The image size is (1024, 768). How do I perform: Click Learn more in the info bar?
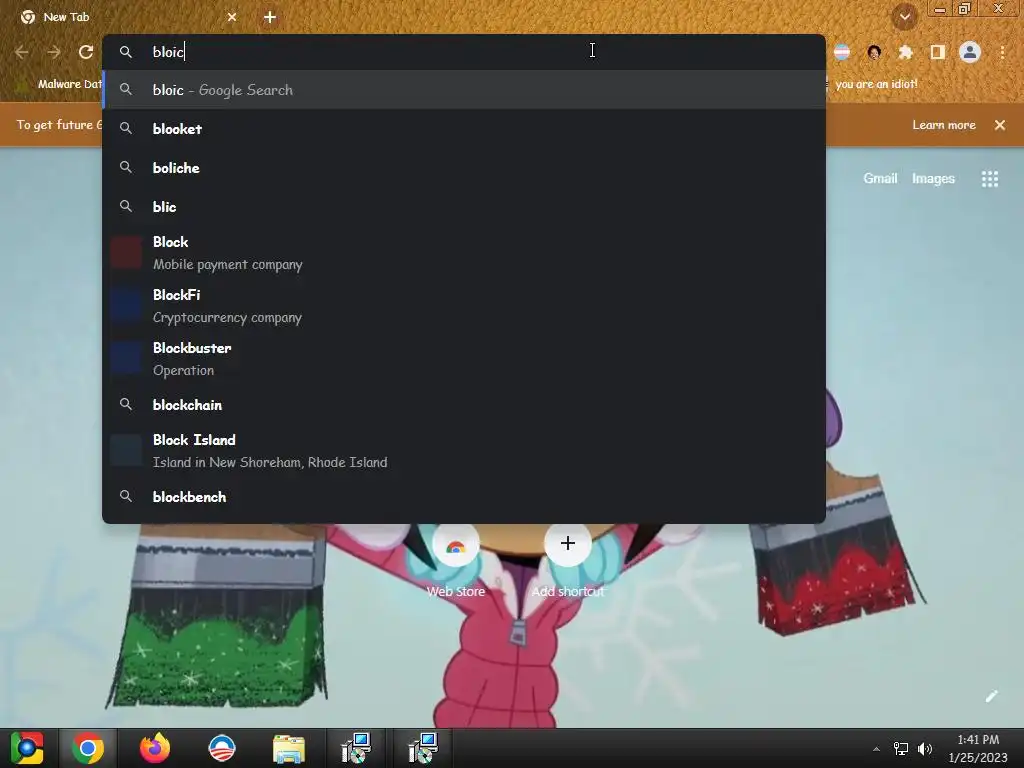tap(944, 125)
